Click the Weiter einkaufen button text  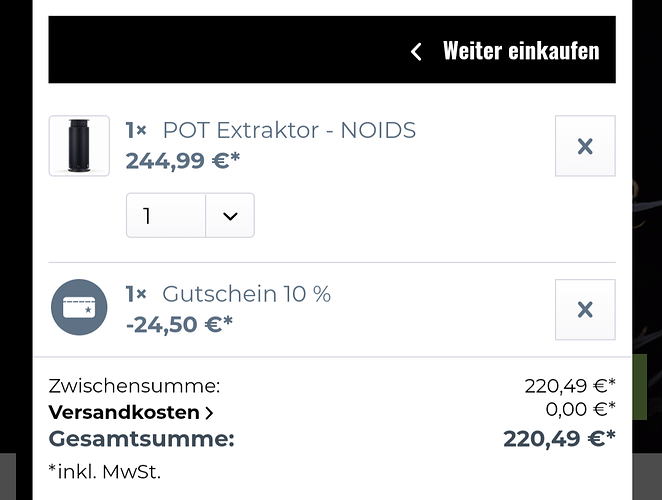(x=520, y=50)
